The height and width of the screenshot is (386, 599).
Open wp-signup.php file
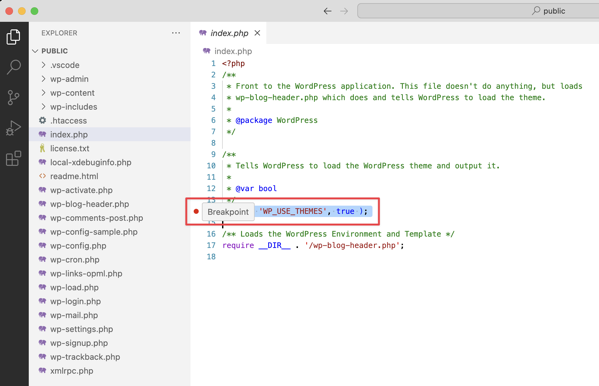(110, 343)
